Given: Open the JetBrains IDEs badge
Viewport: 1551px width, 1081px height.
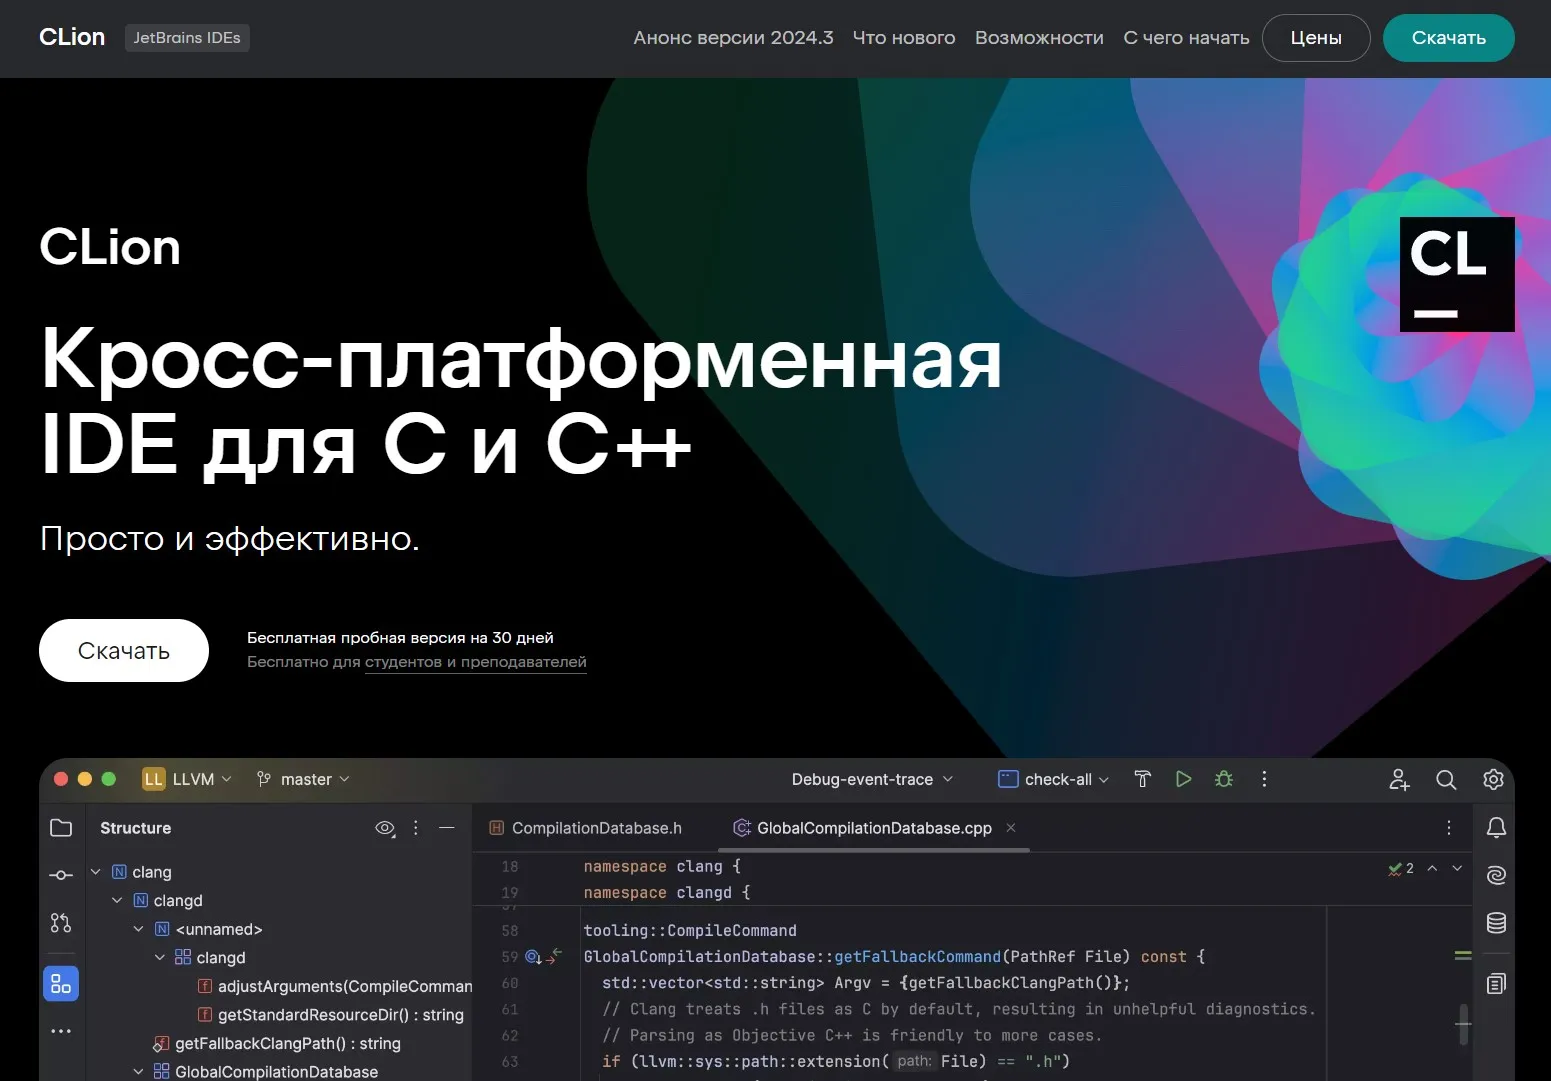Looking at the screenshot, I should point(187,38).
